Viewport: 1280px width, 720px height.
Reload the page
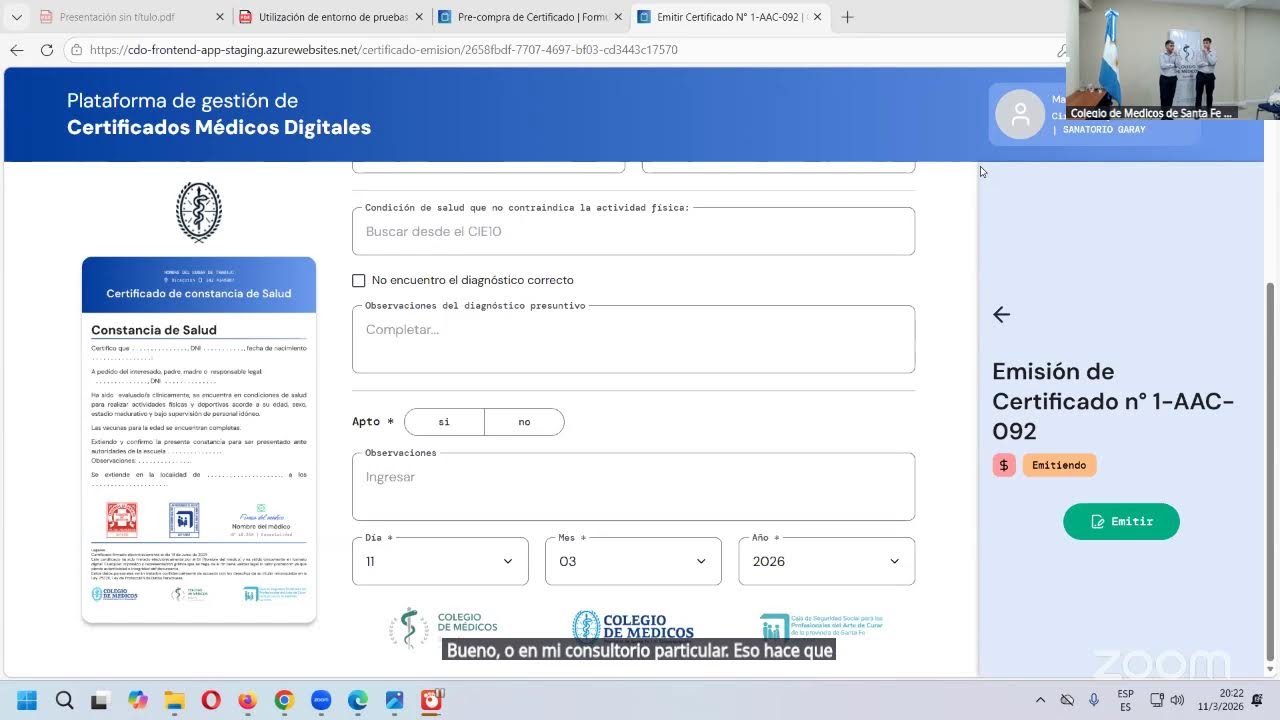coord(46,50)
